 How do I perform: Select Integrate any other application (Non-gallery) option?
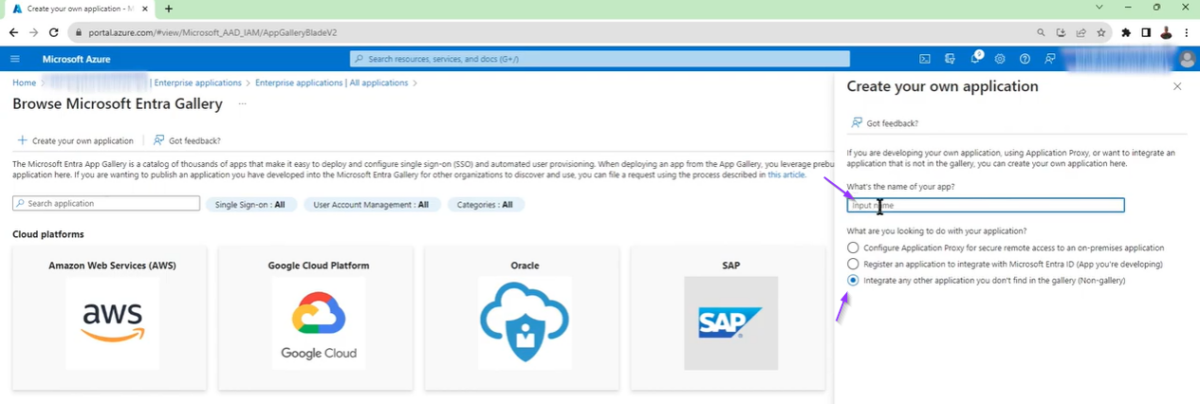(852, 281)
